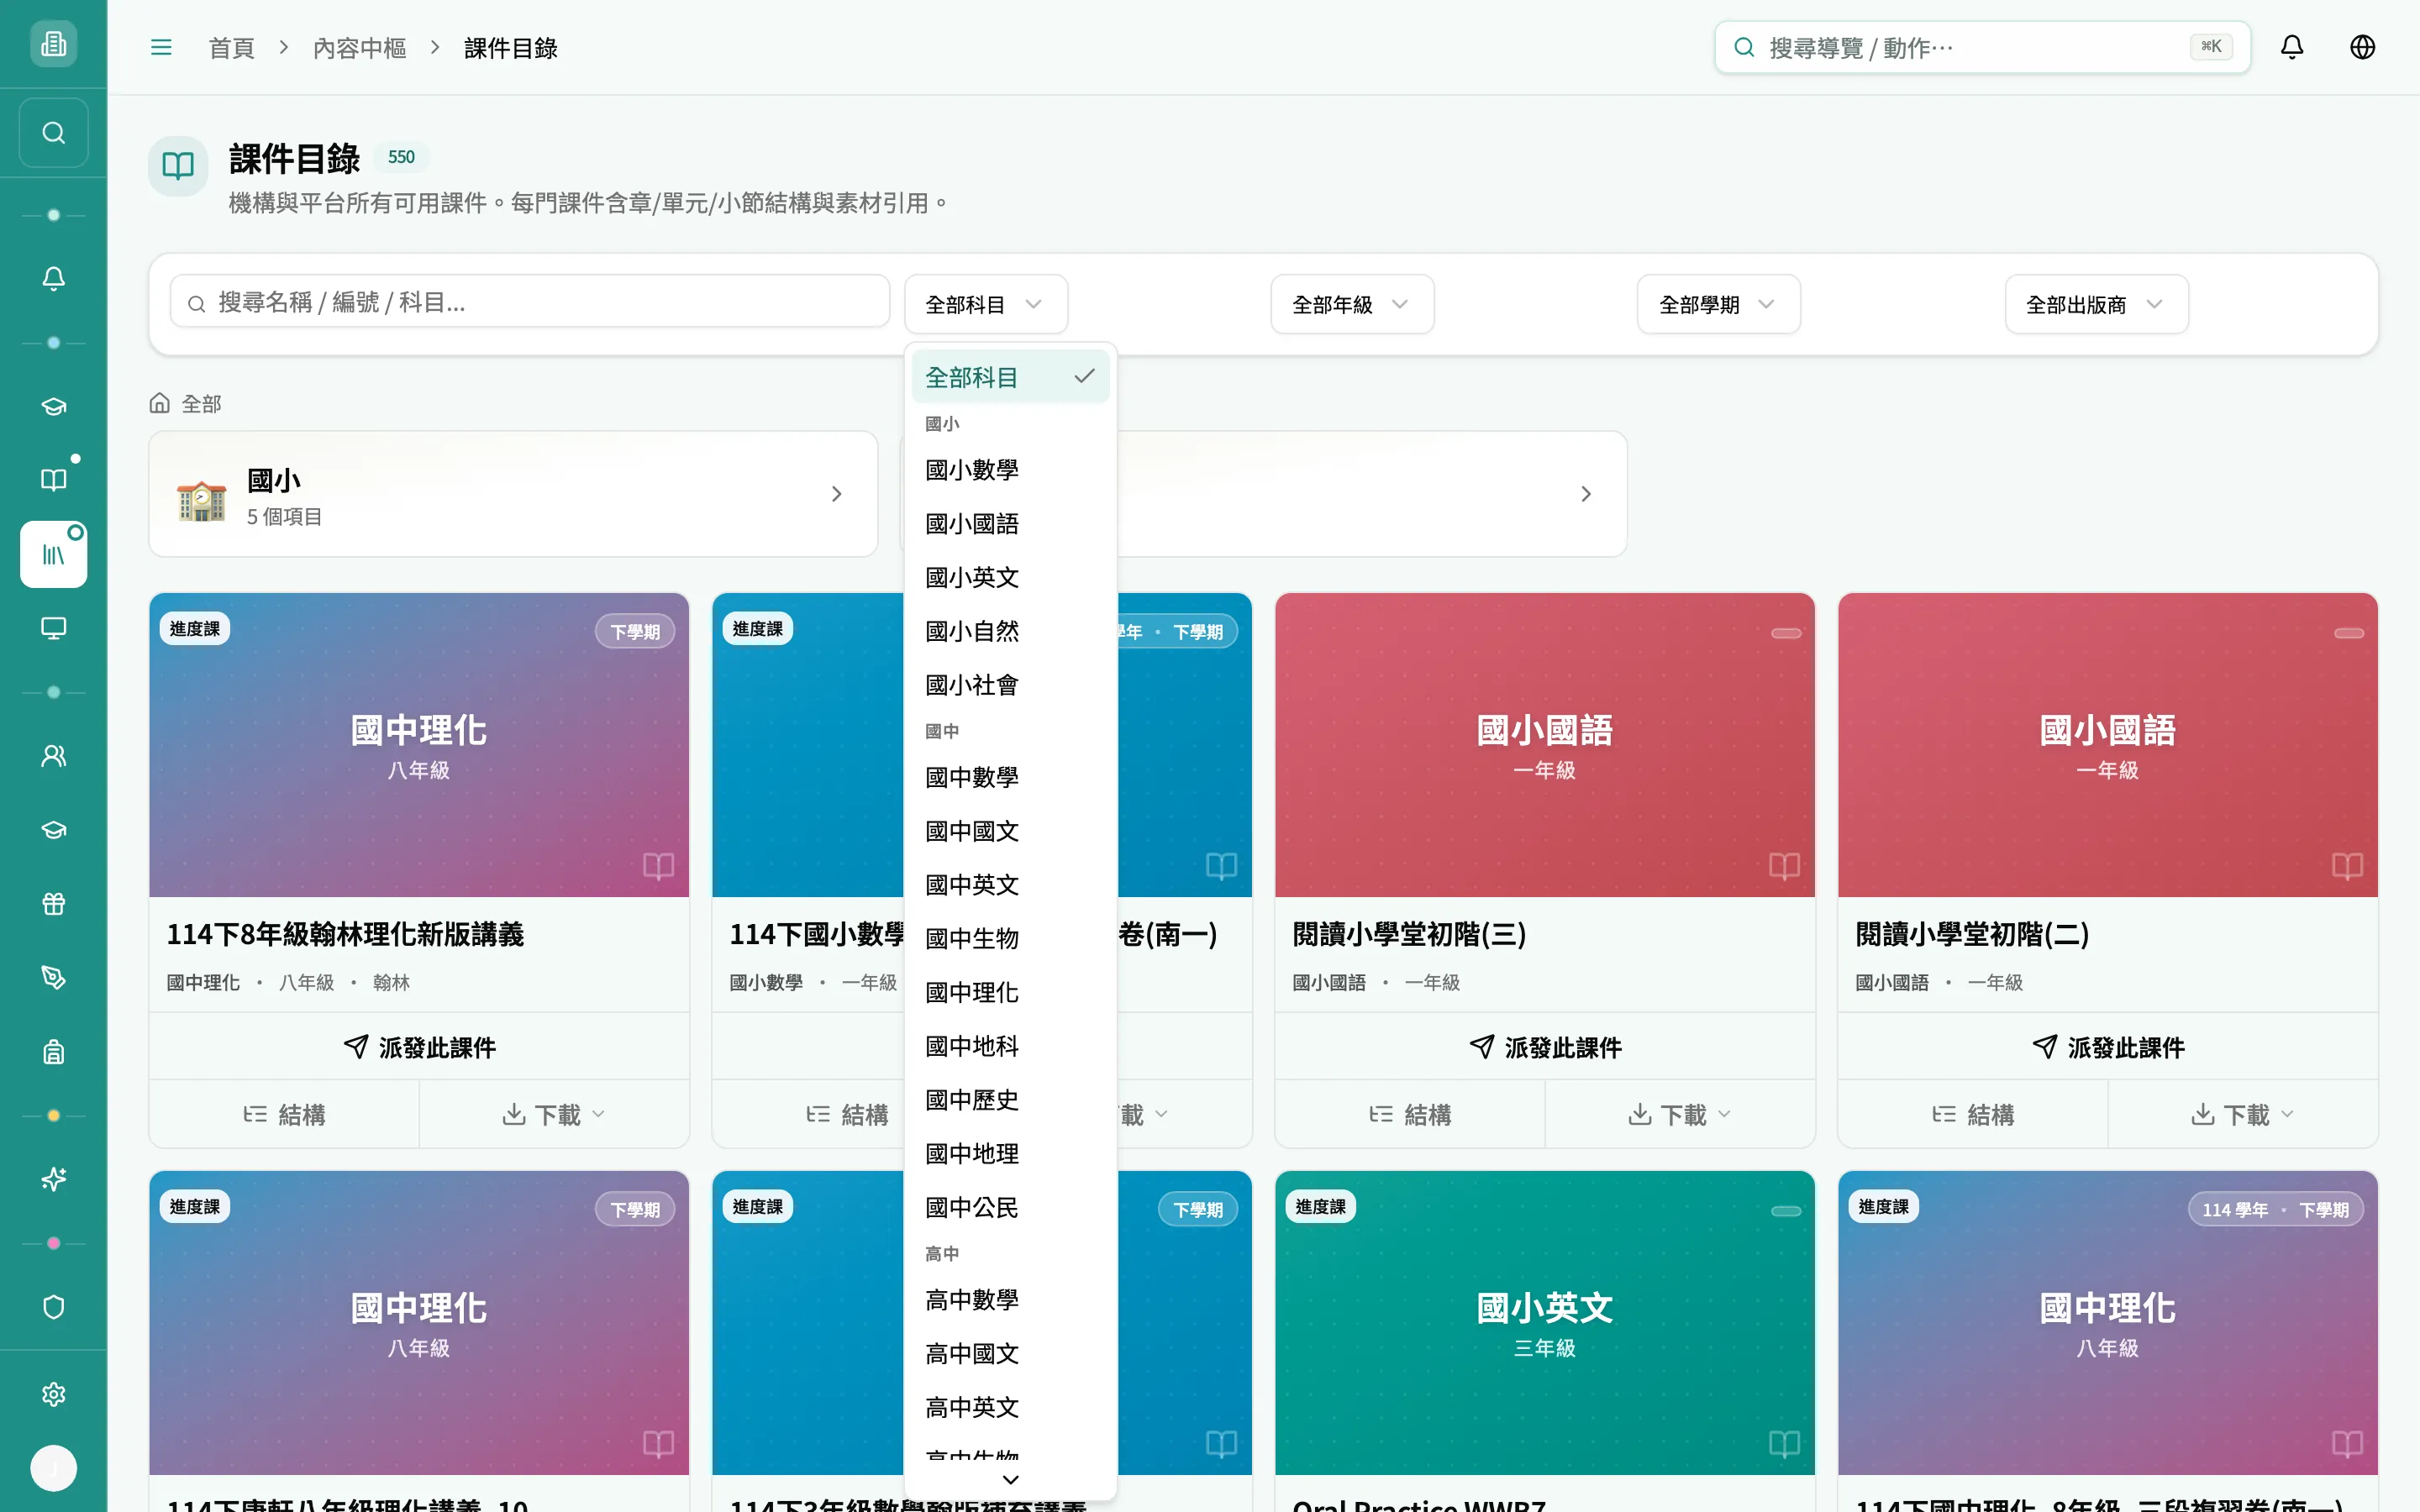The height and width of the screenshot is (1512, 2420).
Task: Open 結構 for 114下8年級翰林理化新版講義
Action: pyautogui.click(x=284, y=1114)
